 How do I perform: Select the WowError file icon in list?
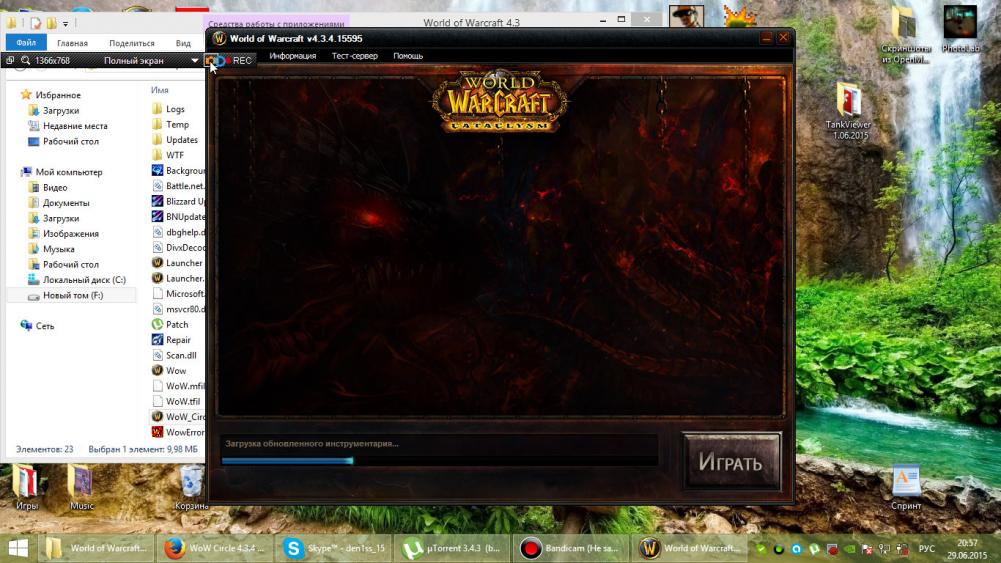[157, 432]
